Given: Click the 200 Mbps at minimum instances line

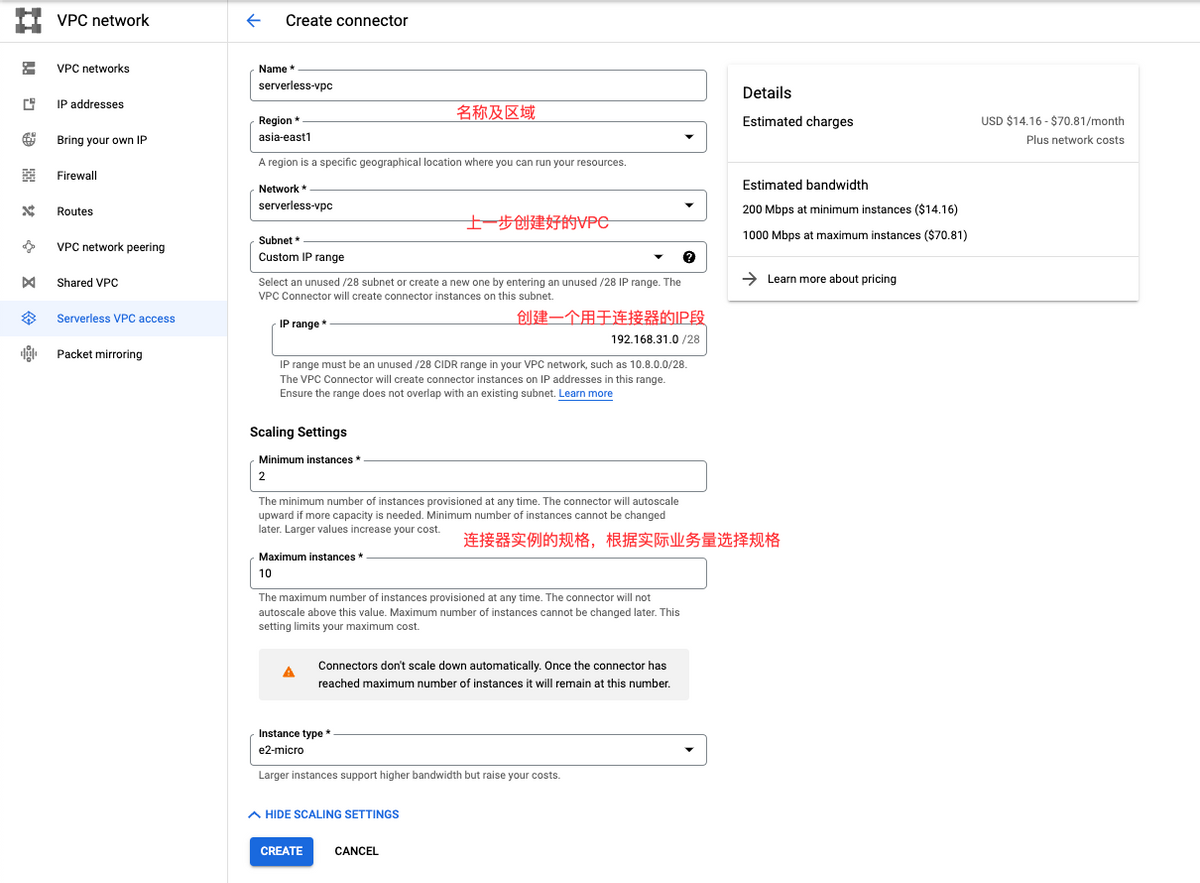Looking at the screenshot, I should click(x=851, y=210).
